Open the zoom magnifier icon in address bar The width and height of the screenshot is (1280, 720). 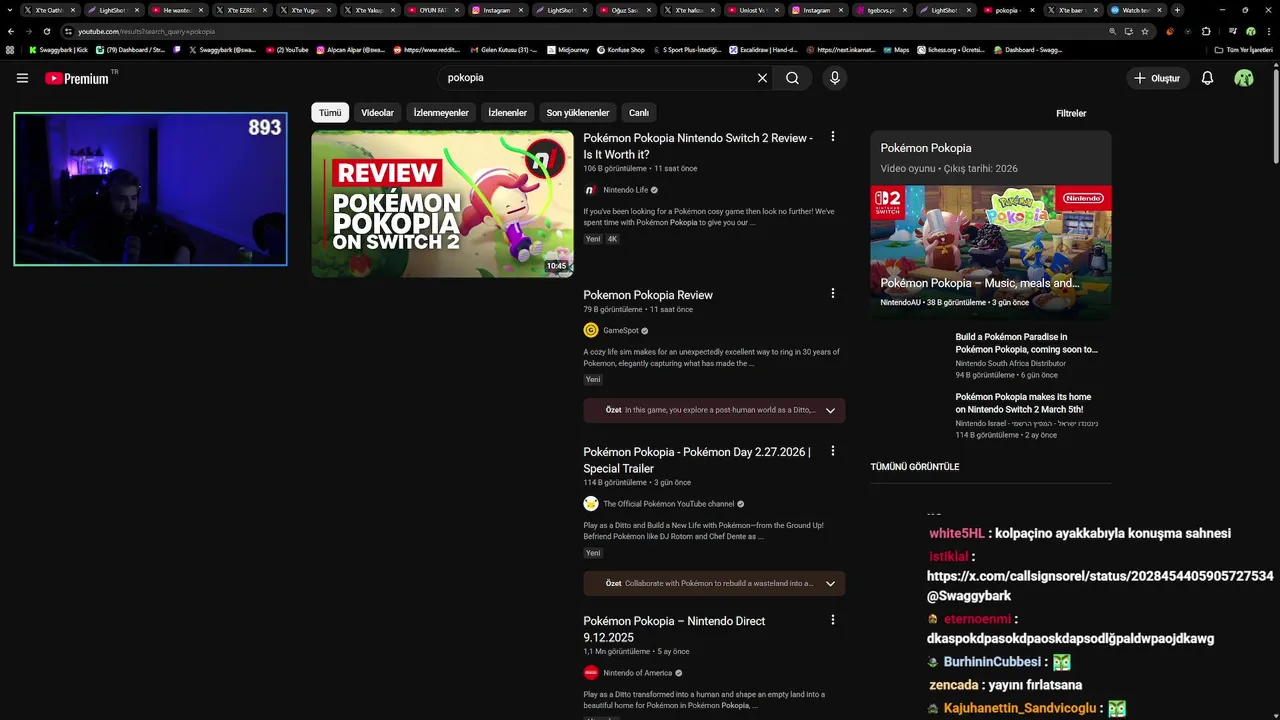coord(1112,31)
